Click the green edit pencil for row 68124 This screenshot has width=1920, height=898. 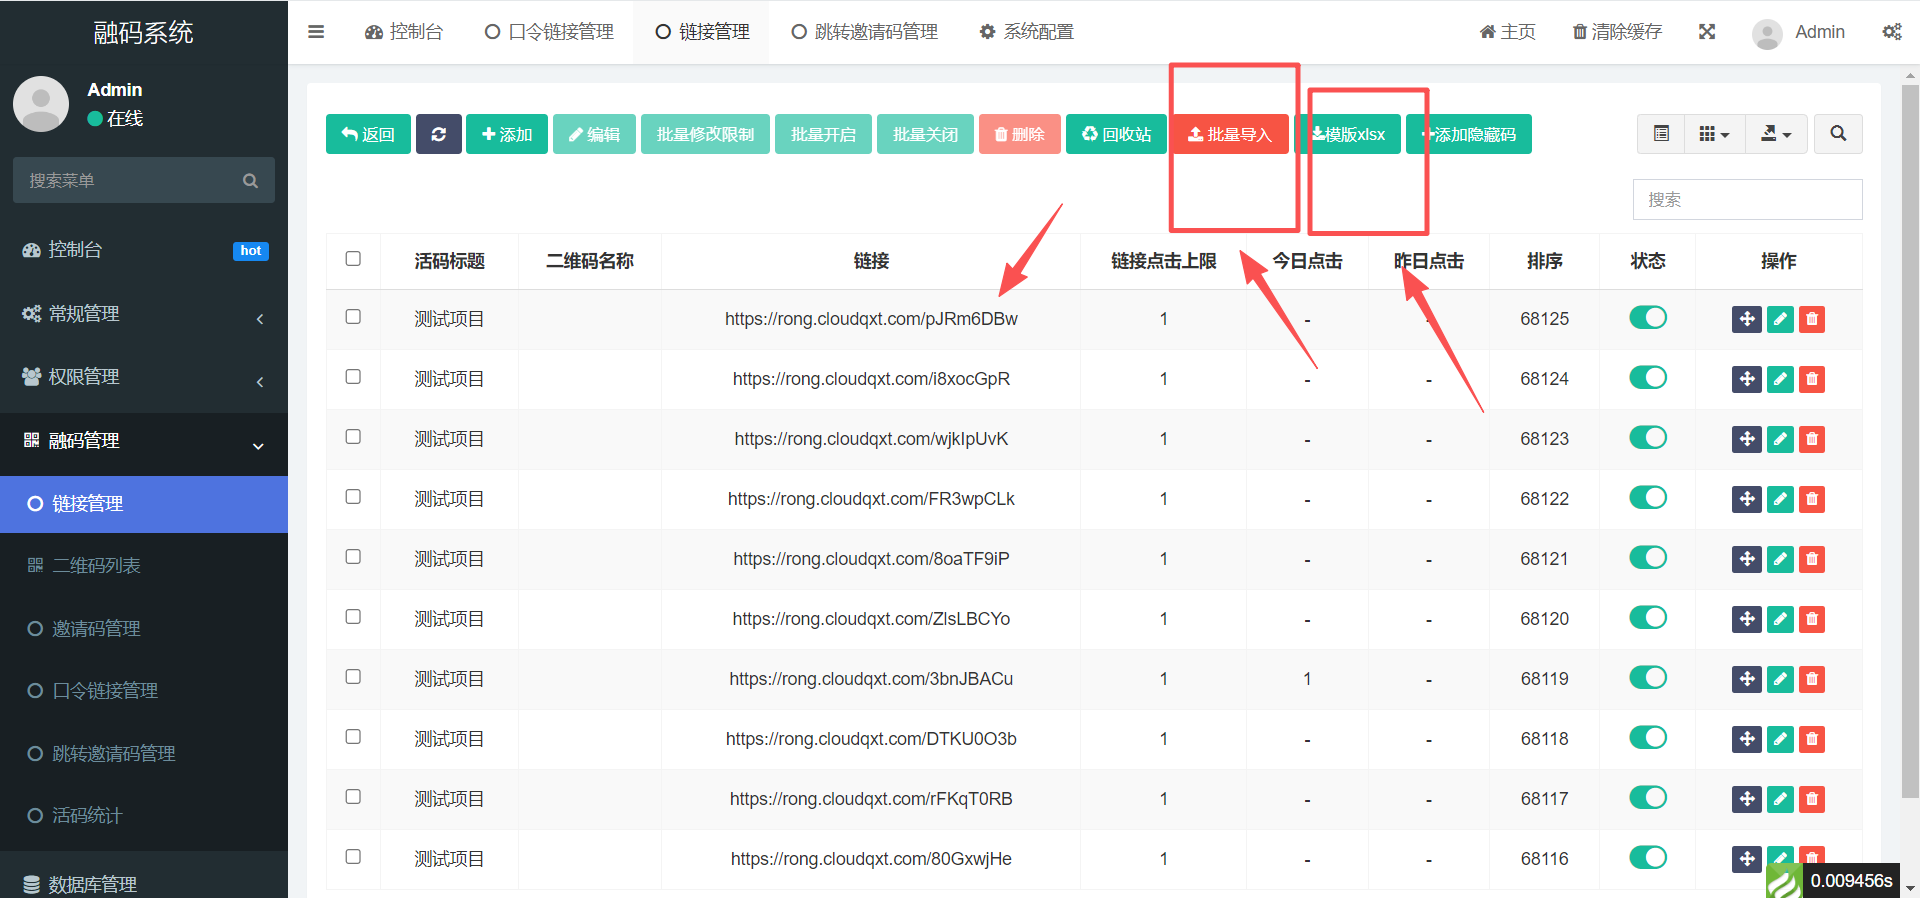pyautogui.click(x=1780, y=379)
